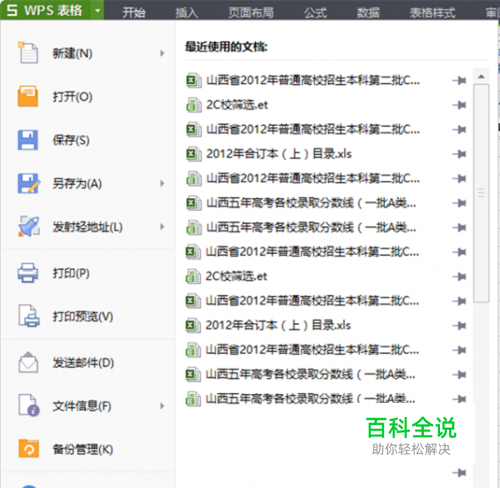The height and width of the screenshot is (488, 500).
Task: Click the 发射轻地址(L) rocket icon
Action: click(x=29, y=226)
